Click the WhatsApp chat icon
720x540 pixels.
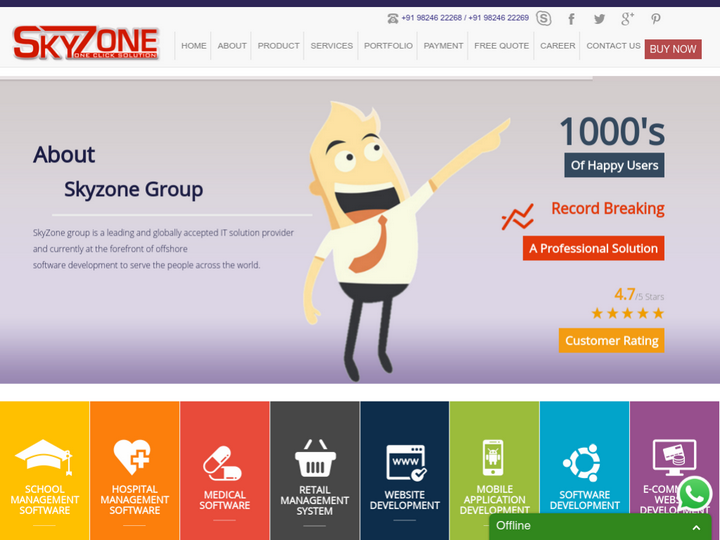(x=694, y=494)
